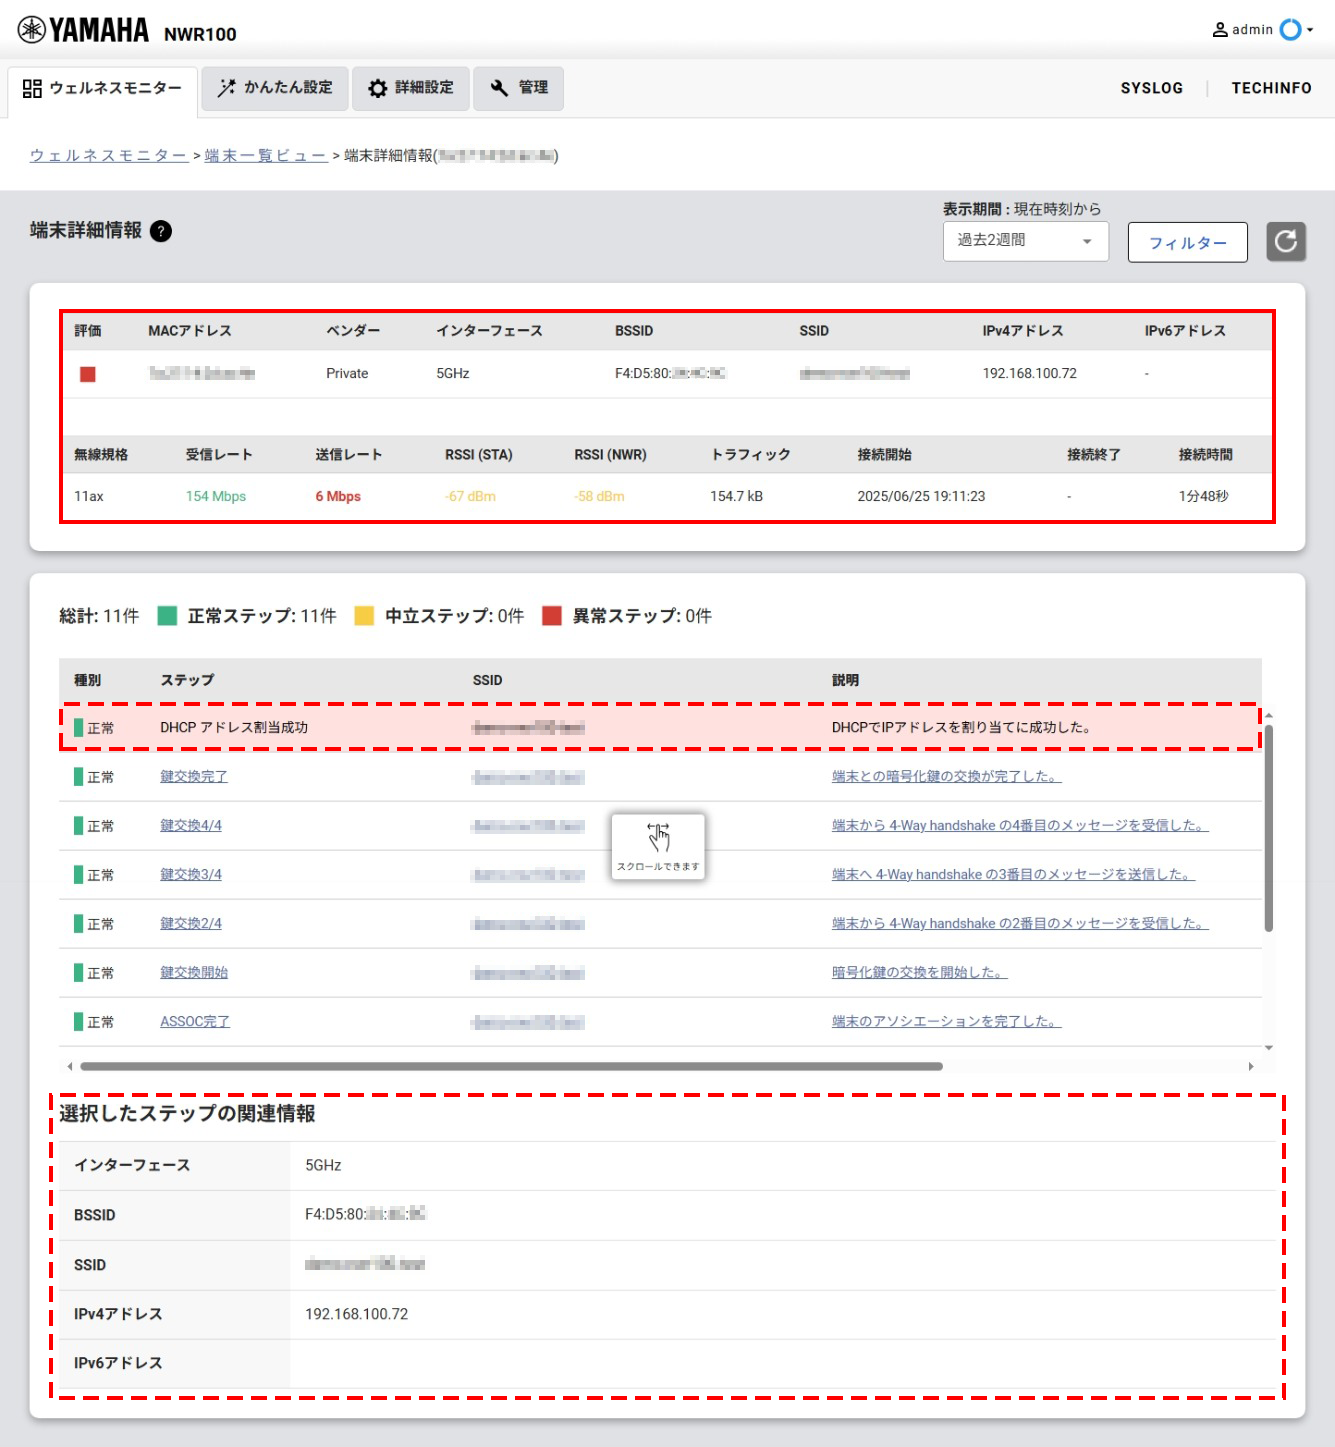Click the フィルター button
1335x1447 pixels.
(1187, 243)
